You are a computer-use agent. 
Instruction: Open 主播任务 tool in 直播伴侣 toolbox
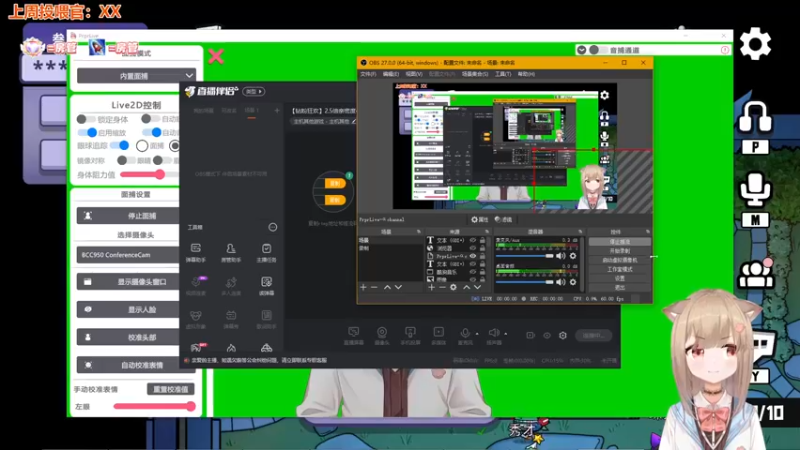click(x=266, y=252)
